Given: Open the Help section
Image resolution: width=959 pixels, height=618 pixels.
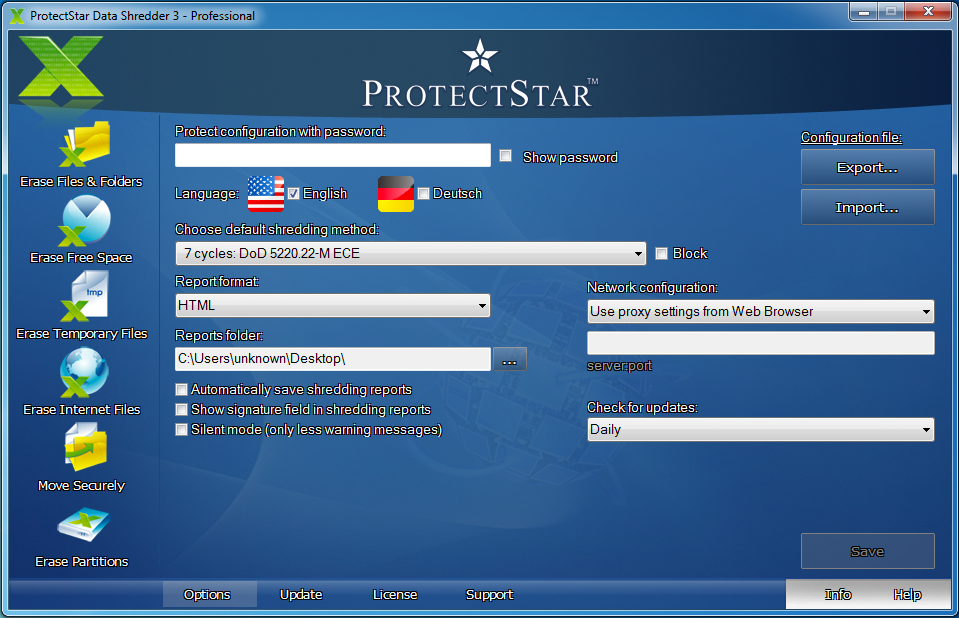Looking at the screenshot, I should 907,594.
